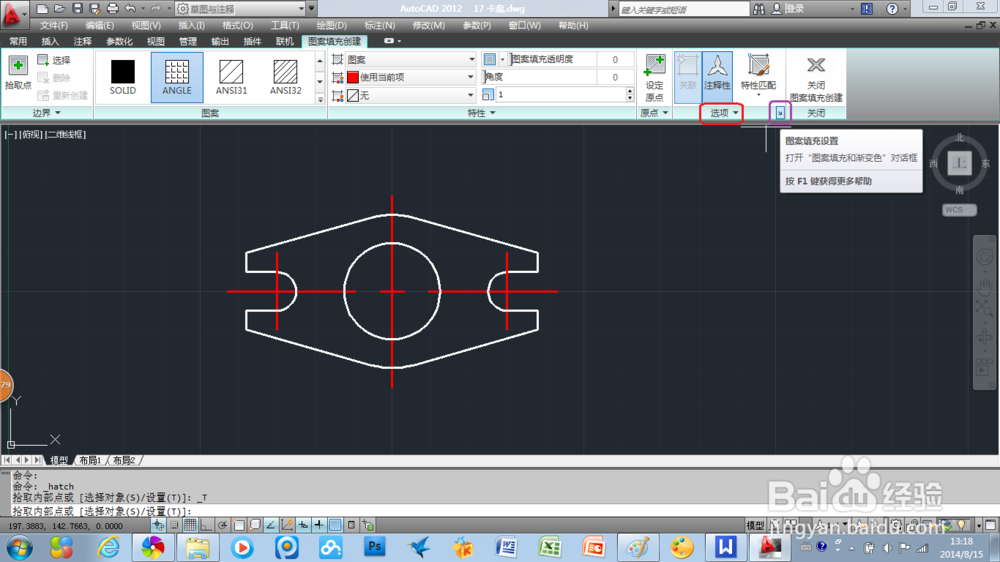Toggle the Associative (关联) hatch option
Image resolution: width=1000 pixels, height=562 pixels.
coord(688,77)
